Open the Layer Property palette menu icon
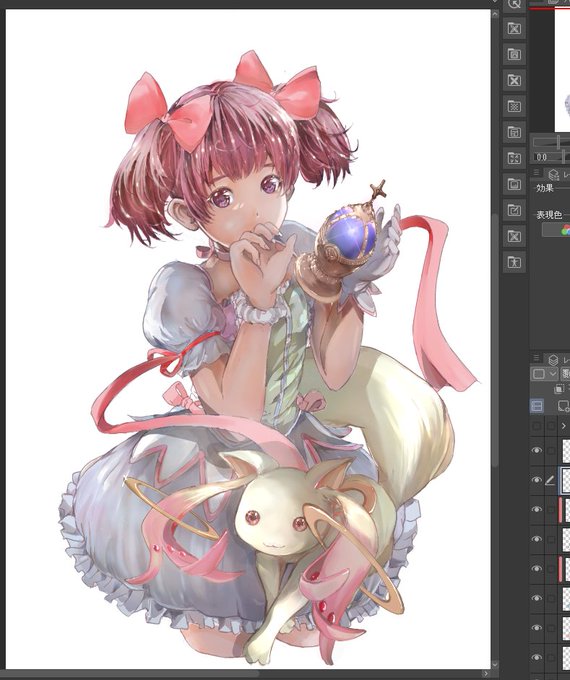This screenshot has width=570, height=680. [537, 173]
